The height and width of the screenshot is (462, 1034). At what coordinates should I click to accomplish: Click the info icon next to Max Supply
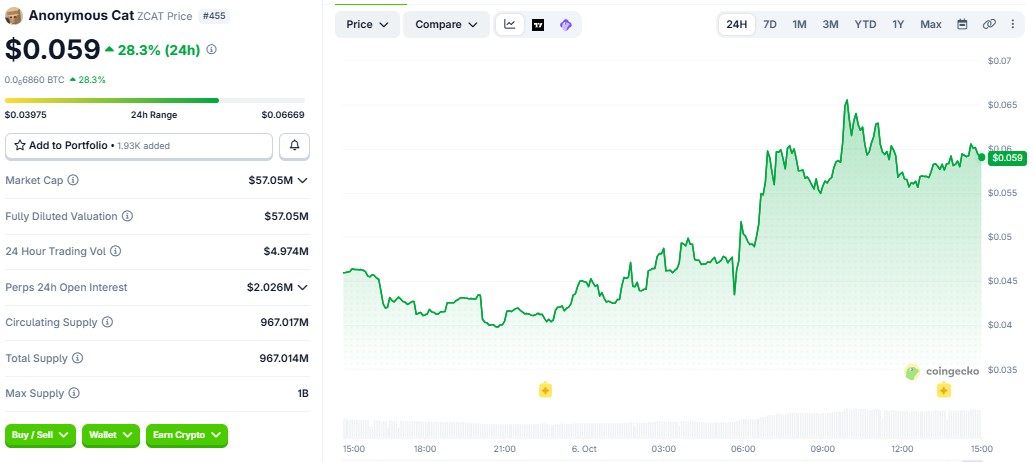point(74,393)
